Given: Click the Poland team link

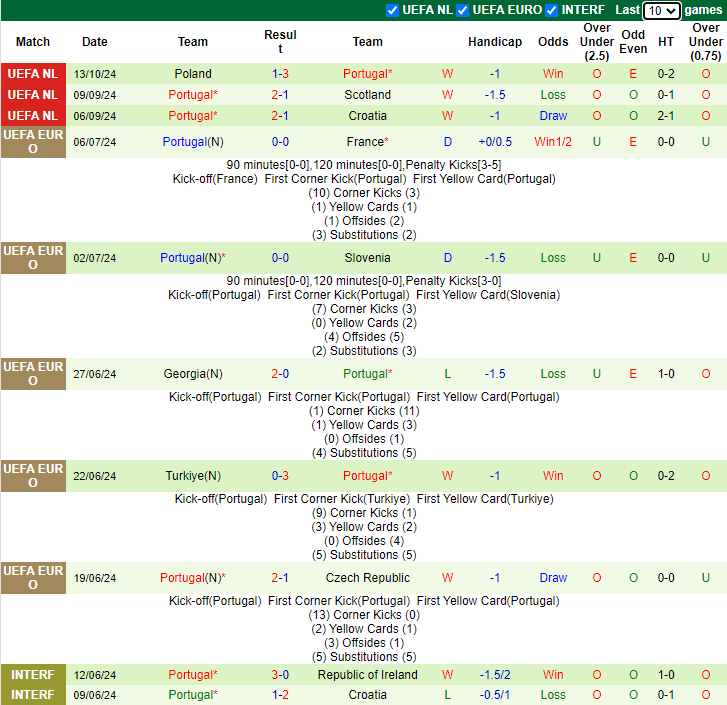Looking at the screenshot, I should point(193,74).
